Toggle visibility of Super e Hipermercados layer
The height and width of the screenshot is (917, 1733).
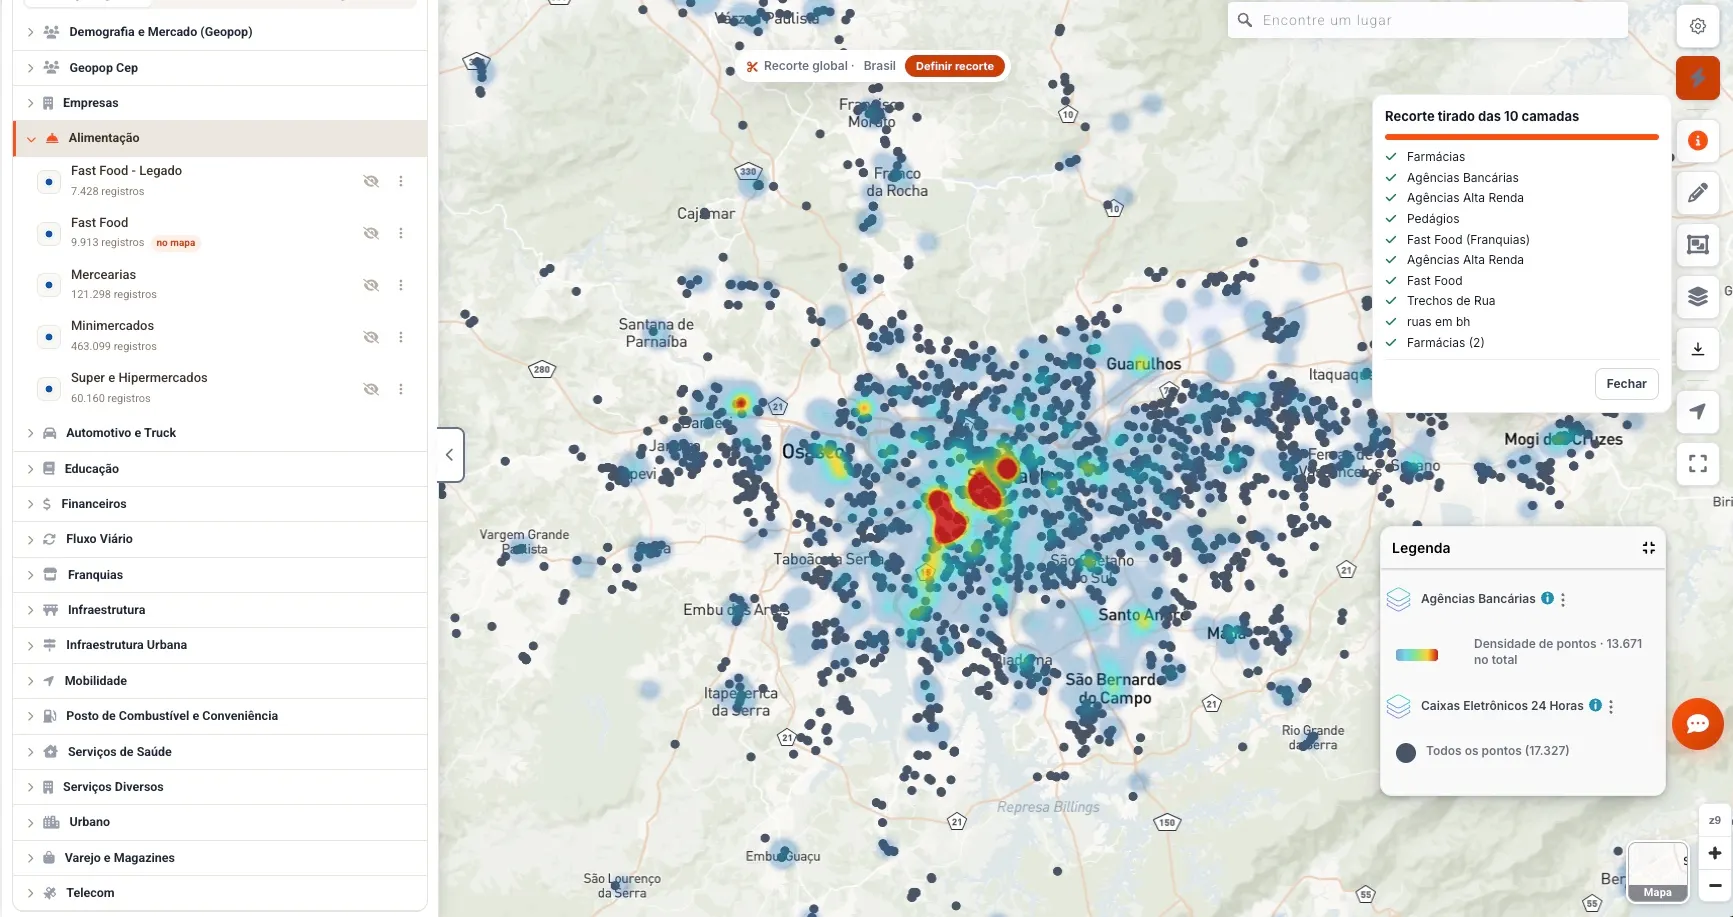tap(371, 389)
